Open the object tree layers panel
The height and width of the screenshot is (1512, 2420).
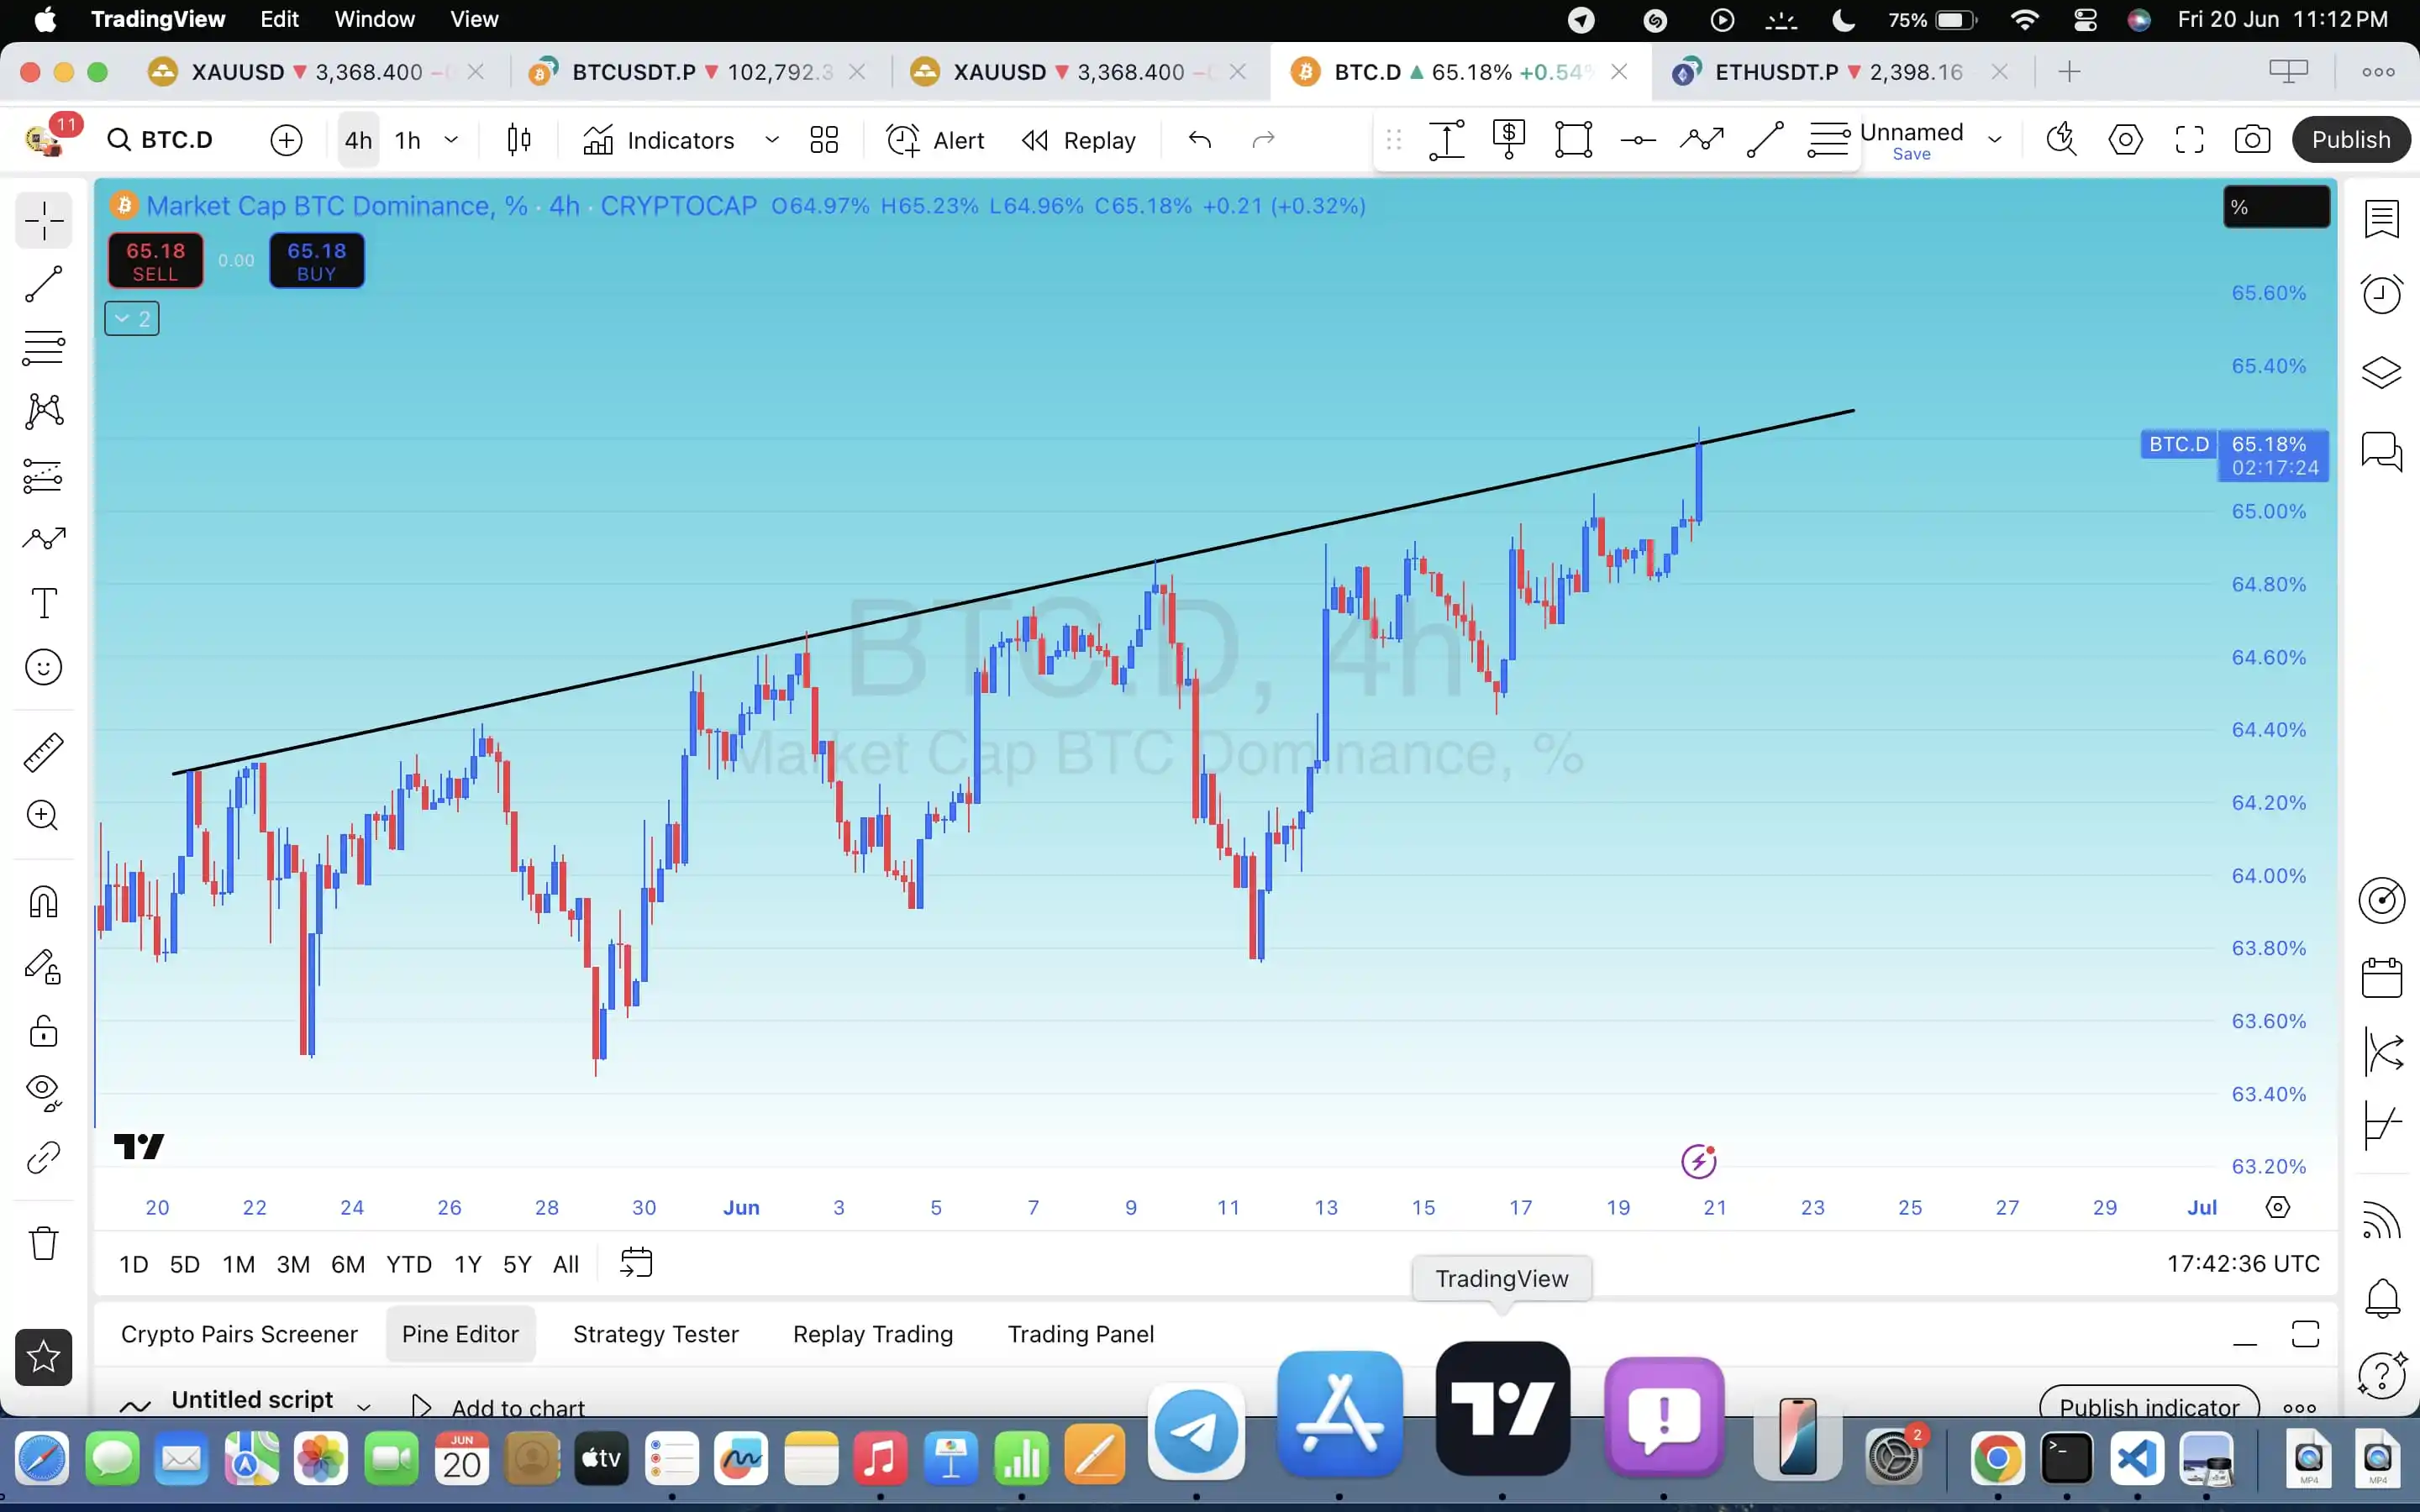2381,372
